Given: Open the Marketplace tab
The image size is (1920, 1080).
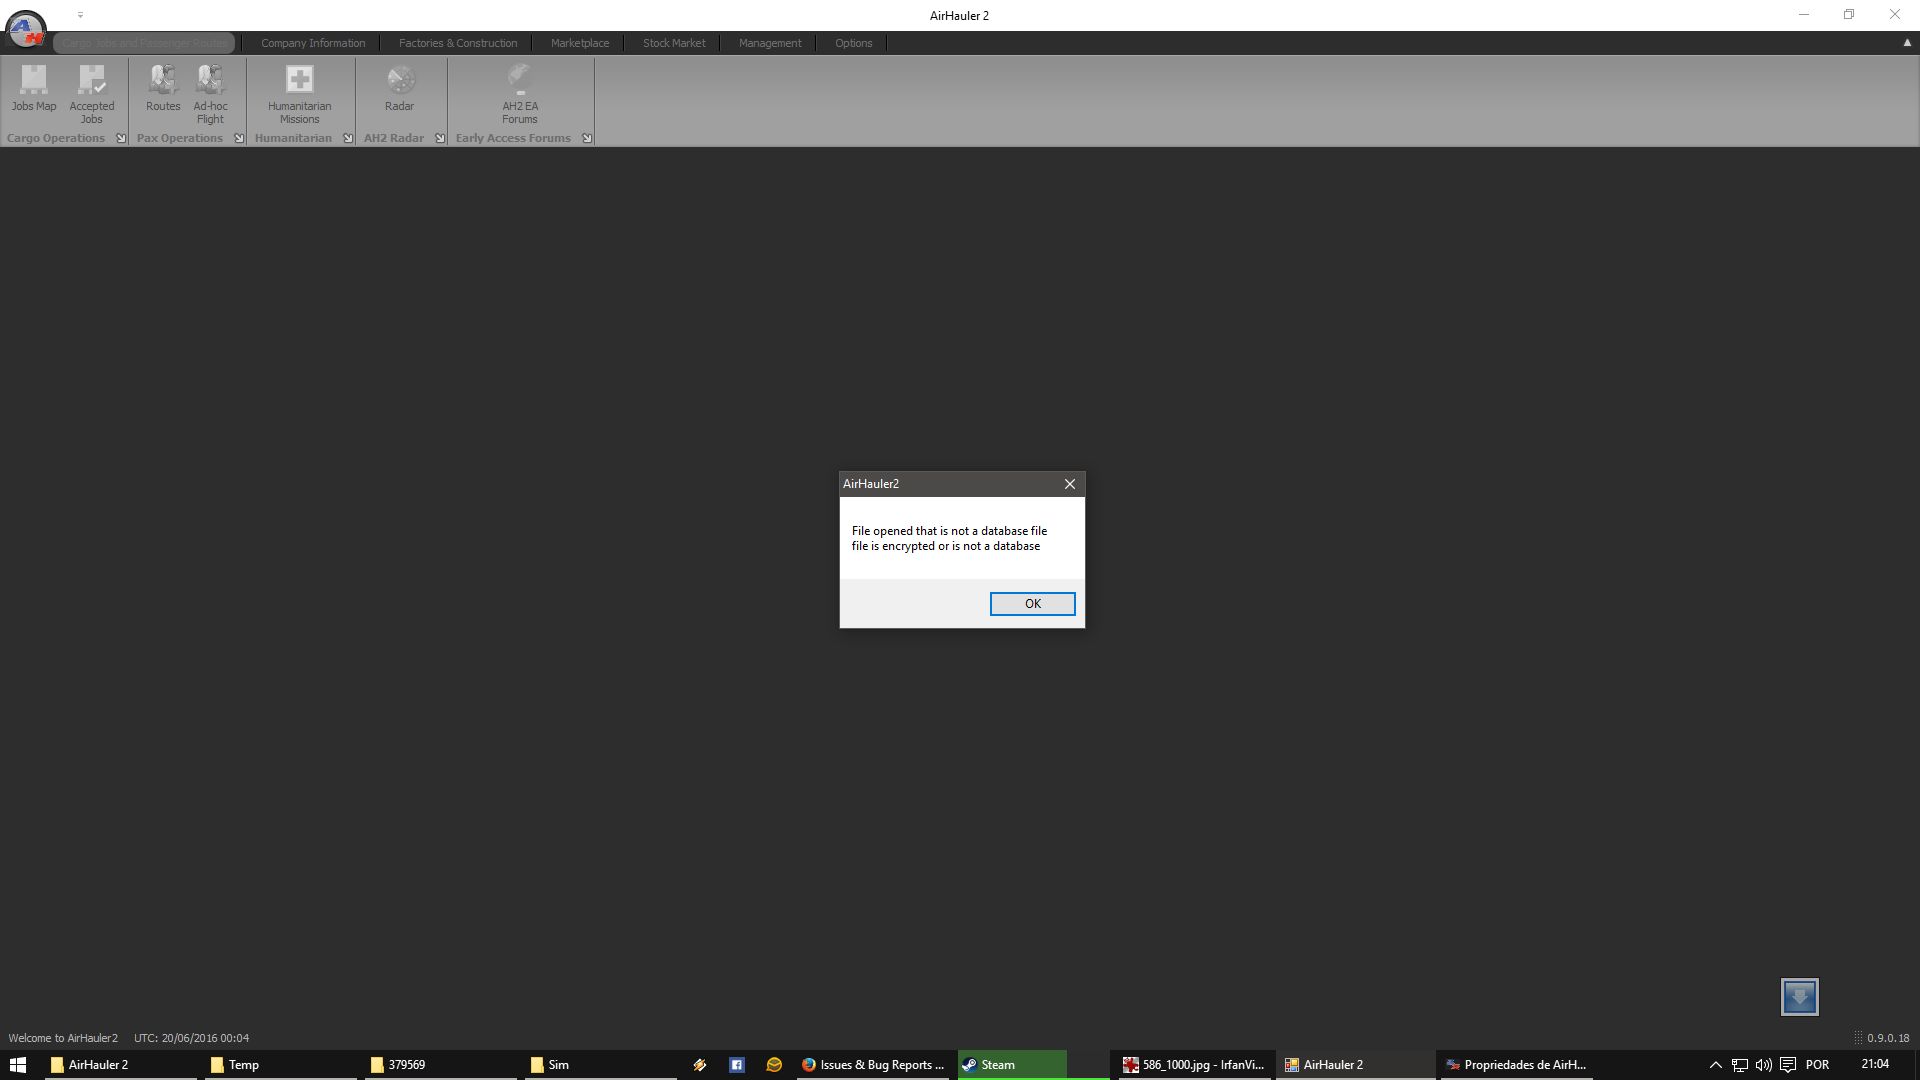Looking at the screenshot, I should 580,43.
